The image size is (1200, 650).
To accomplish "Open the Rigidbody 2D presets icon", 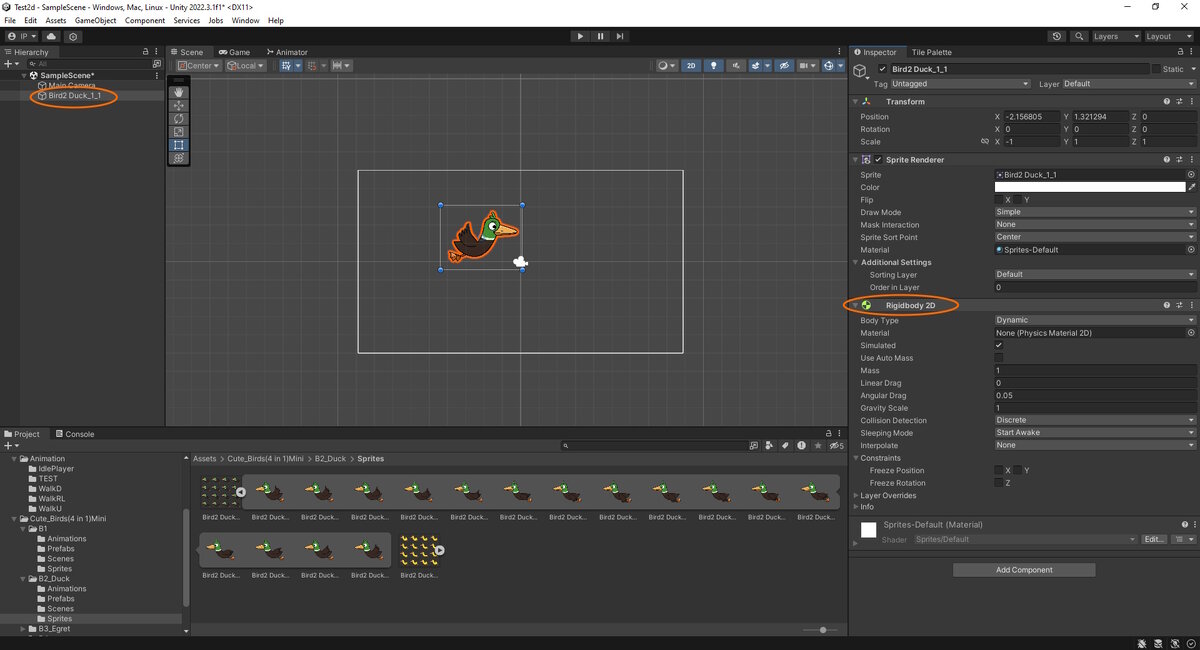I will [x=1179, y=305].
